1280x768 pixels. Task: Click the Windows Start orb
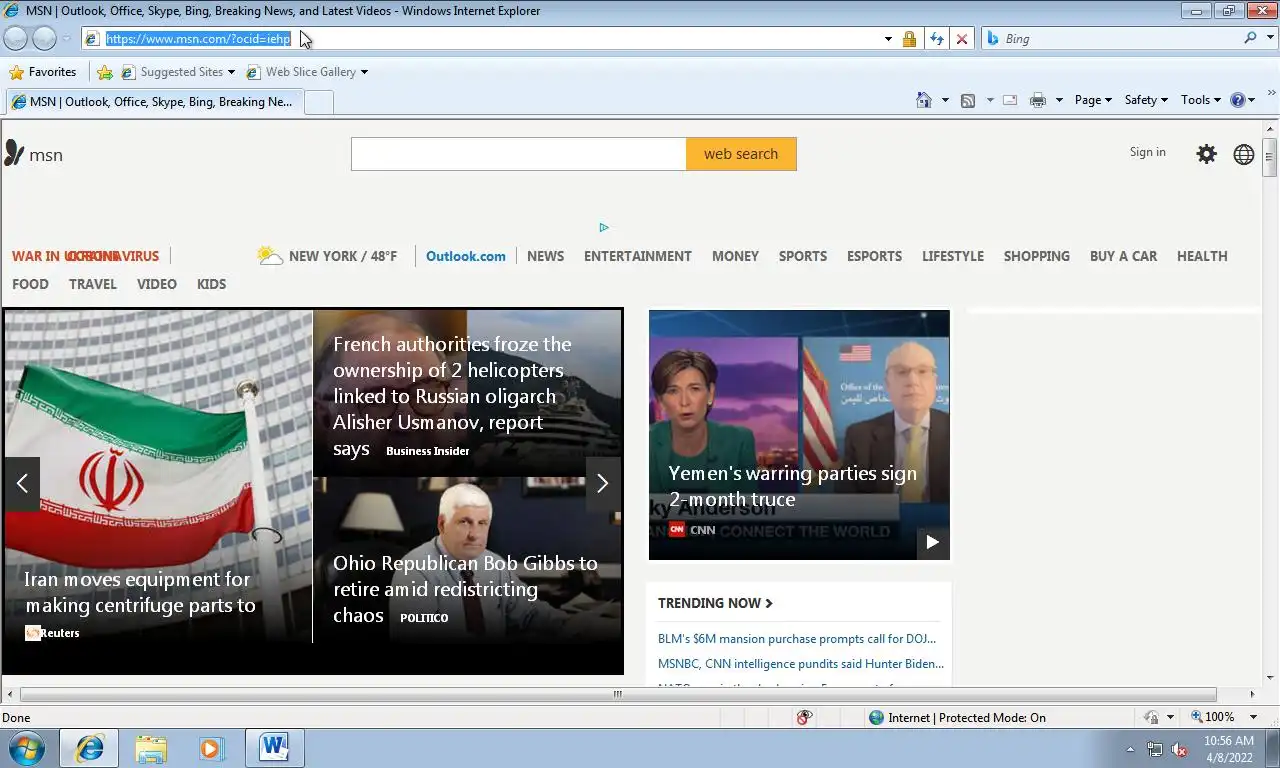[26, 748]
